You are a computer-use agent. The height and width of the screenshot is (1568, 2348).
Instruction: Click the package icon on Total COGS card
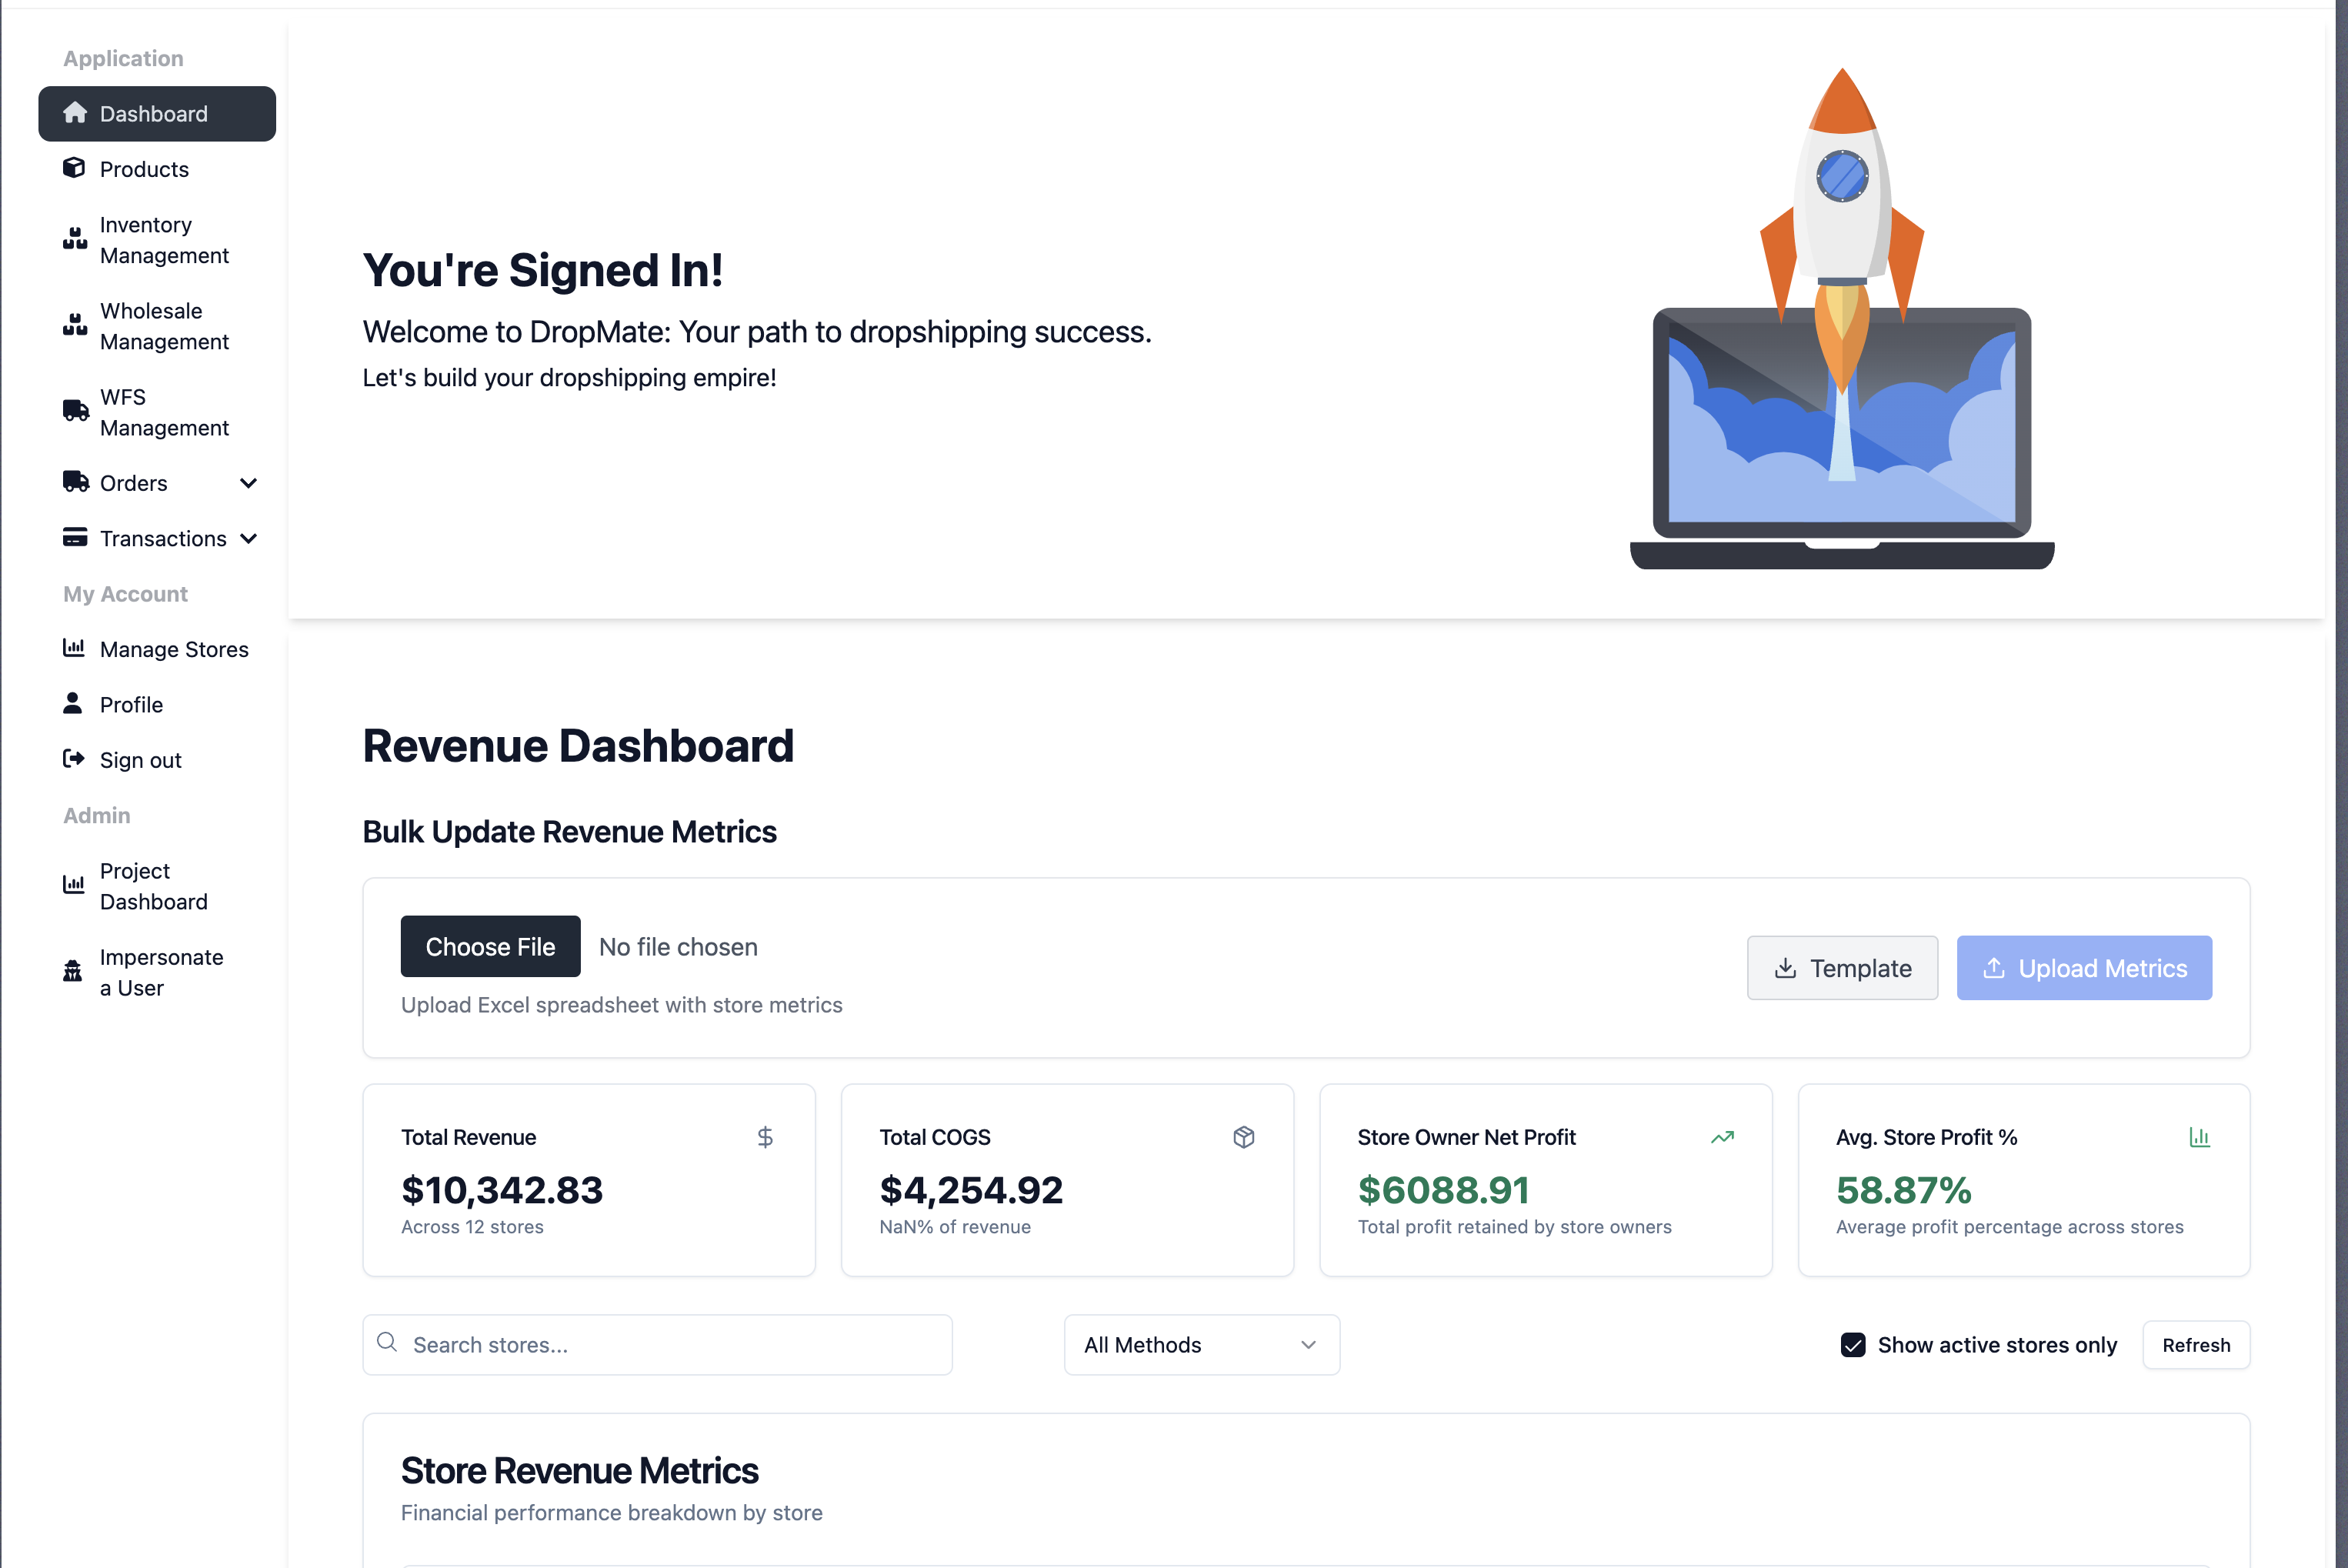pyautogui.click(x=1244, y=1137)
